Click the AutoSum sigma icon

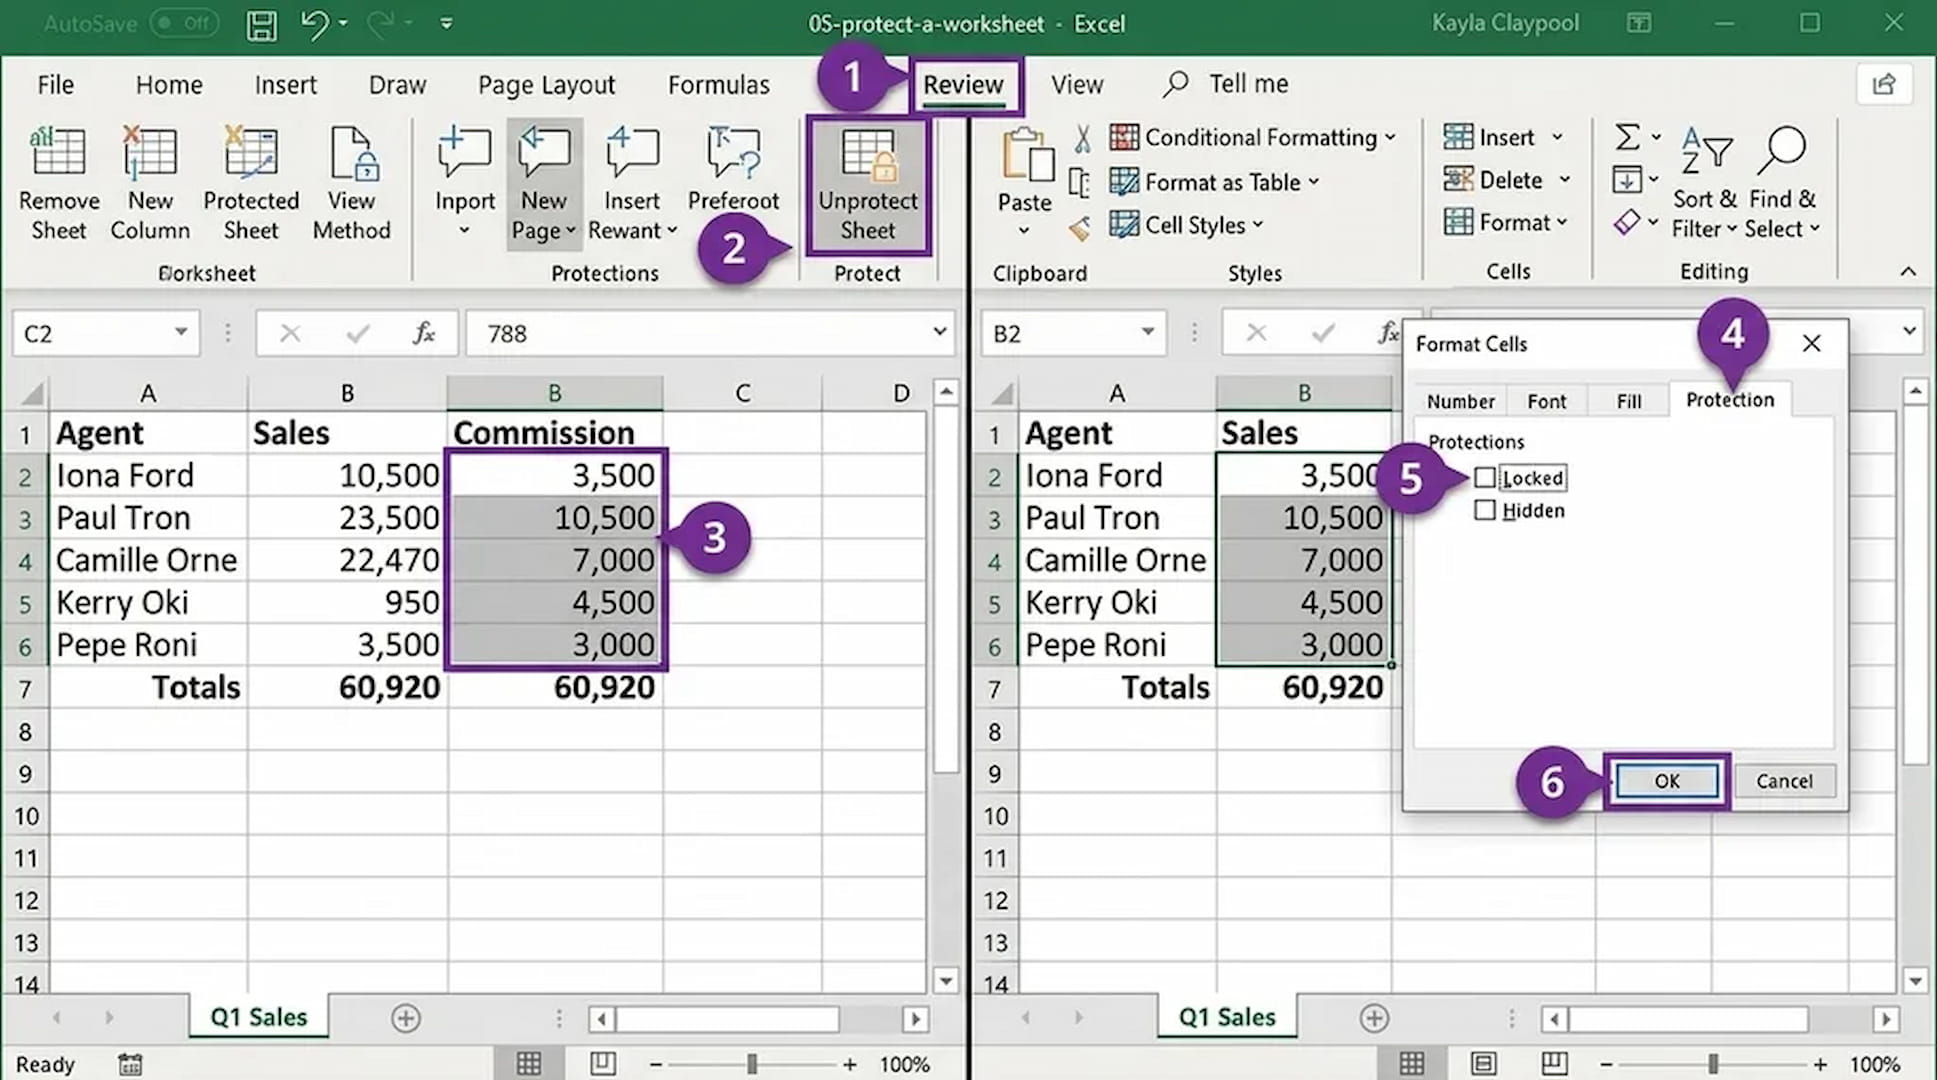(x=1627, y=136)
